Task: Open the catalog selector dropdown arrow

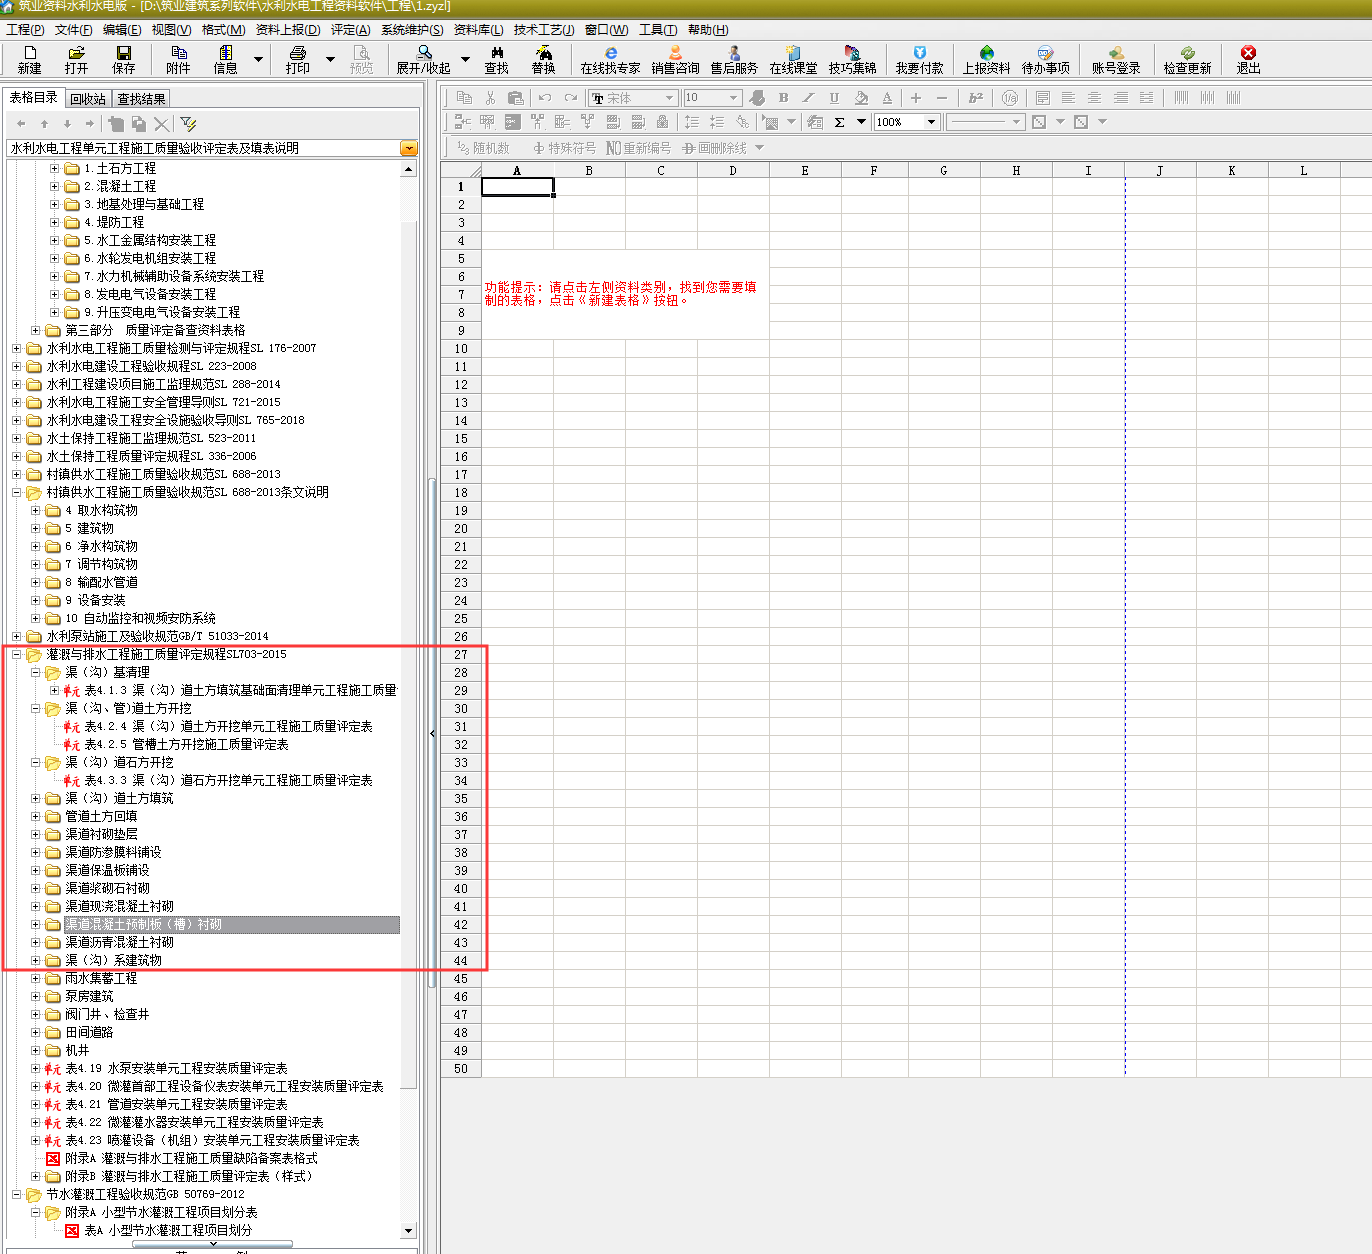Action: click(x=408, y=148)
